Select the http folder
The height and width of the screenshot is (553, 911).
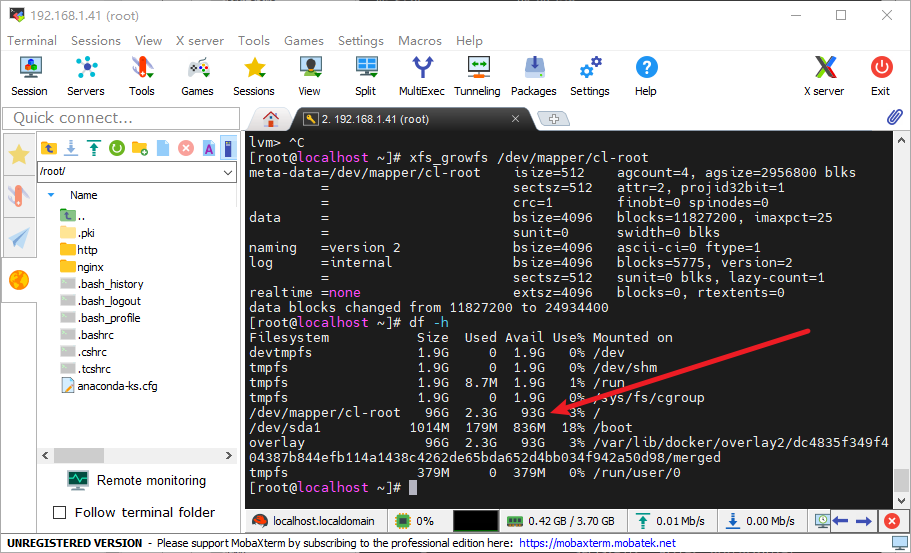tap(78, 250)
